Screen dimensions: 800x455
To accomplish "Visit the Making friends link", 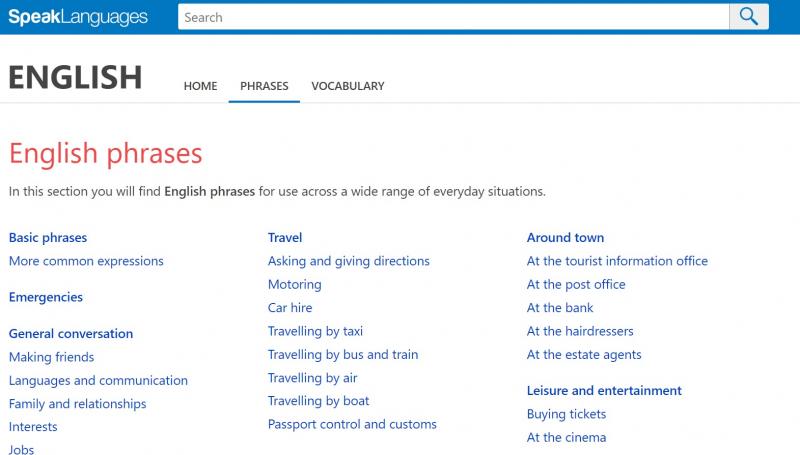I will 52,357.
